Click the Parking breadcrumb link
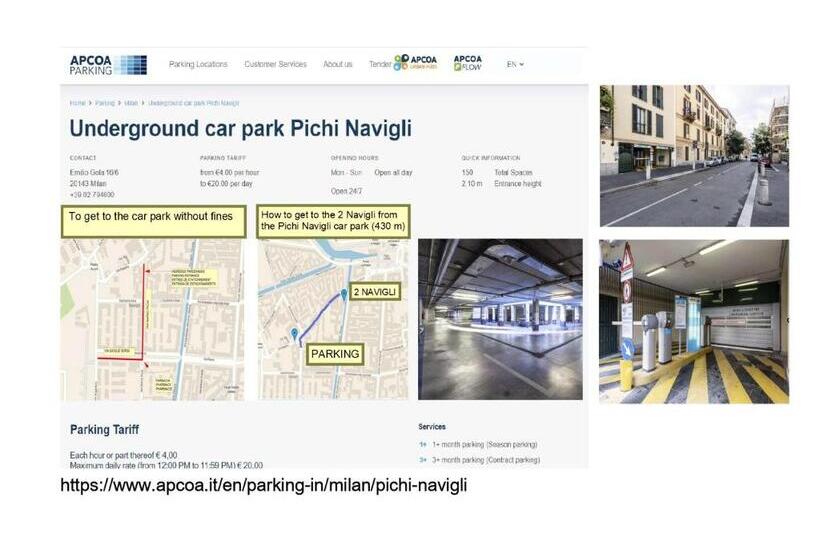This screenshot has height=560, width=820. pos(104,103)
